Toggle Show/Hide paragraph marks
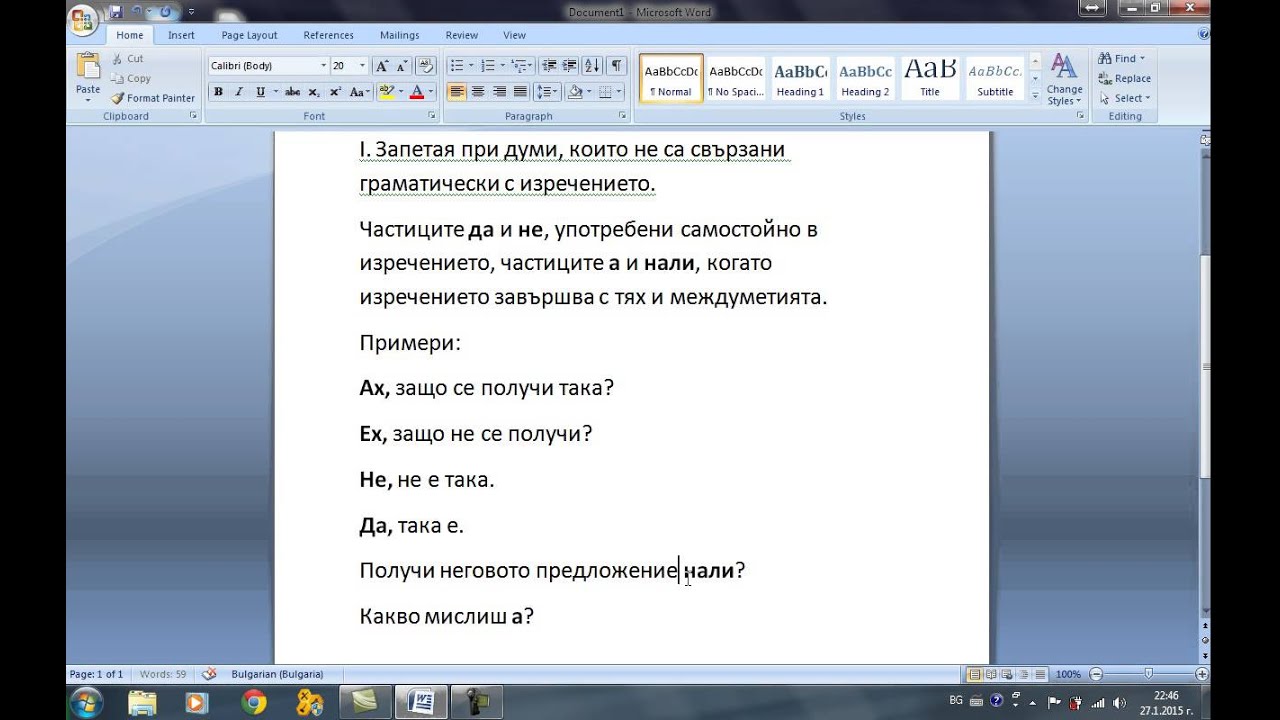1280x720 pixels. point(617,66)
